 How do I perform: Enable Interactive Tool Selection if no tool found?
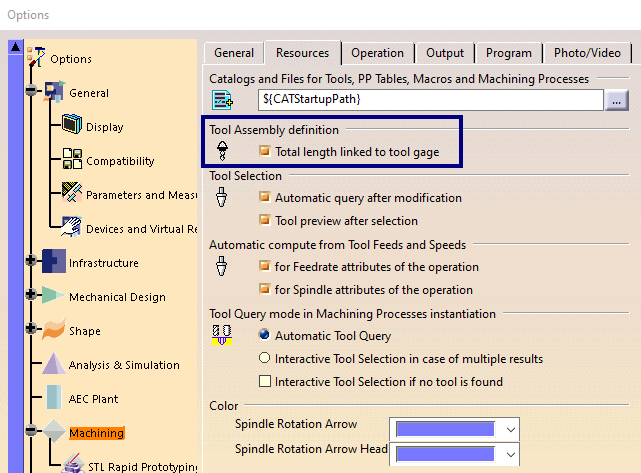(x=265, y=381)
